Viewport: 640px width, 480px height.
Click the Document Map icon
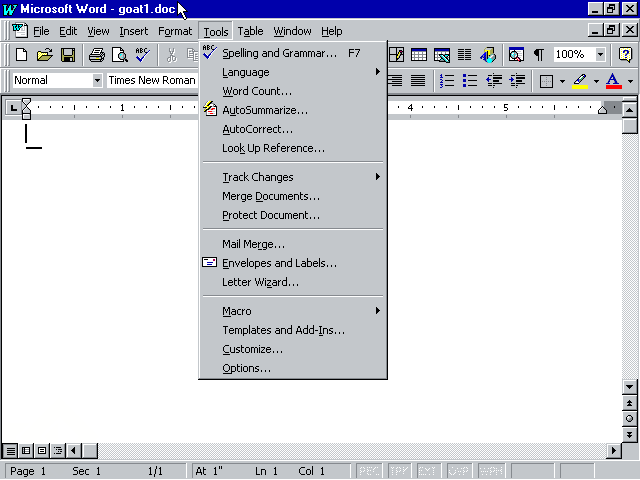[x=516, y=54]
